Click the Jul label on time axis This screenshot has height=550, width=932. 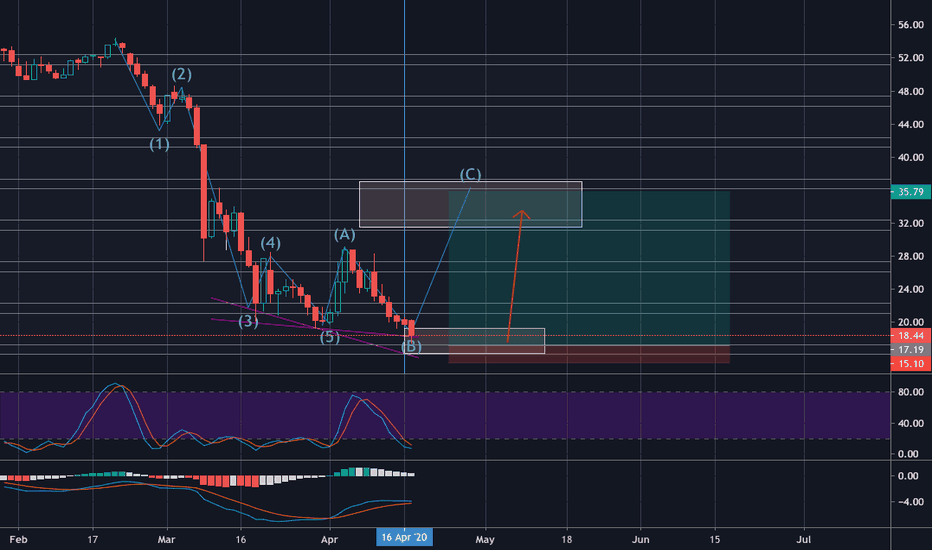(x=804, y=539)
